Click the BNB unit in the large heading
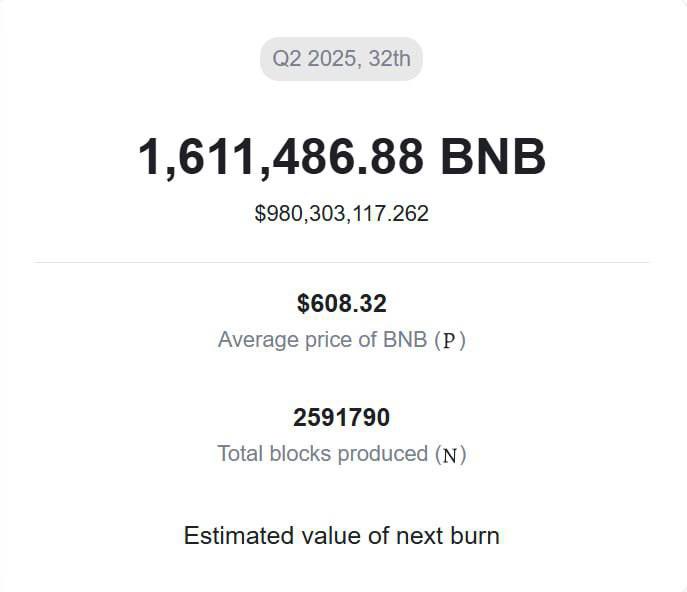 (493, 156)
